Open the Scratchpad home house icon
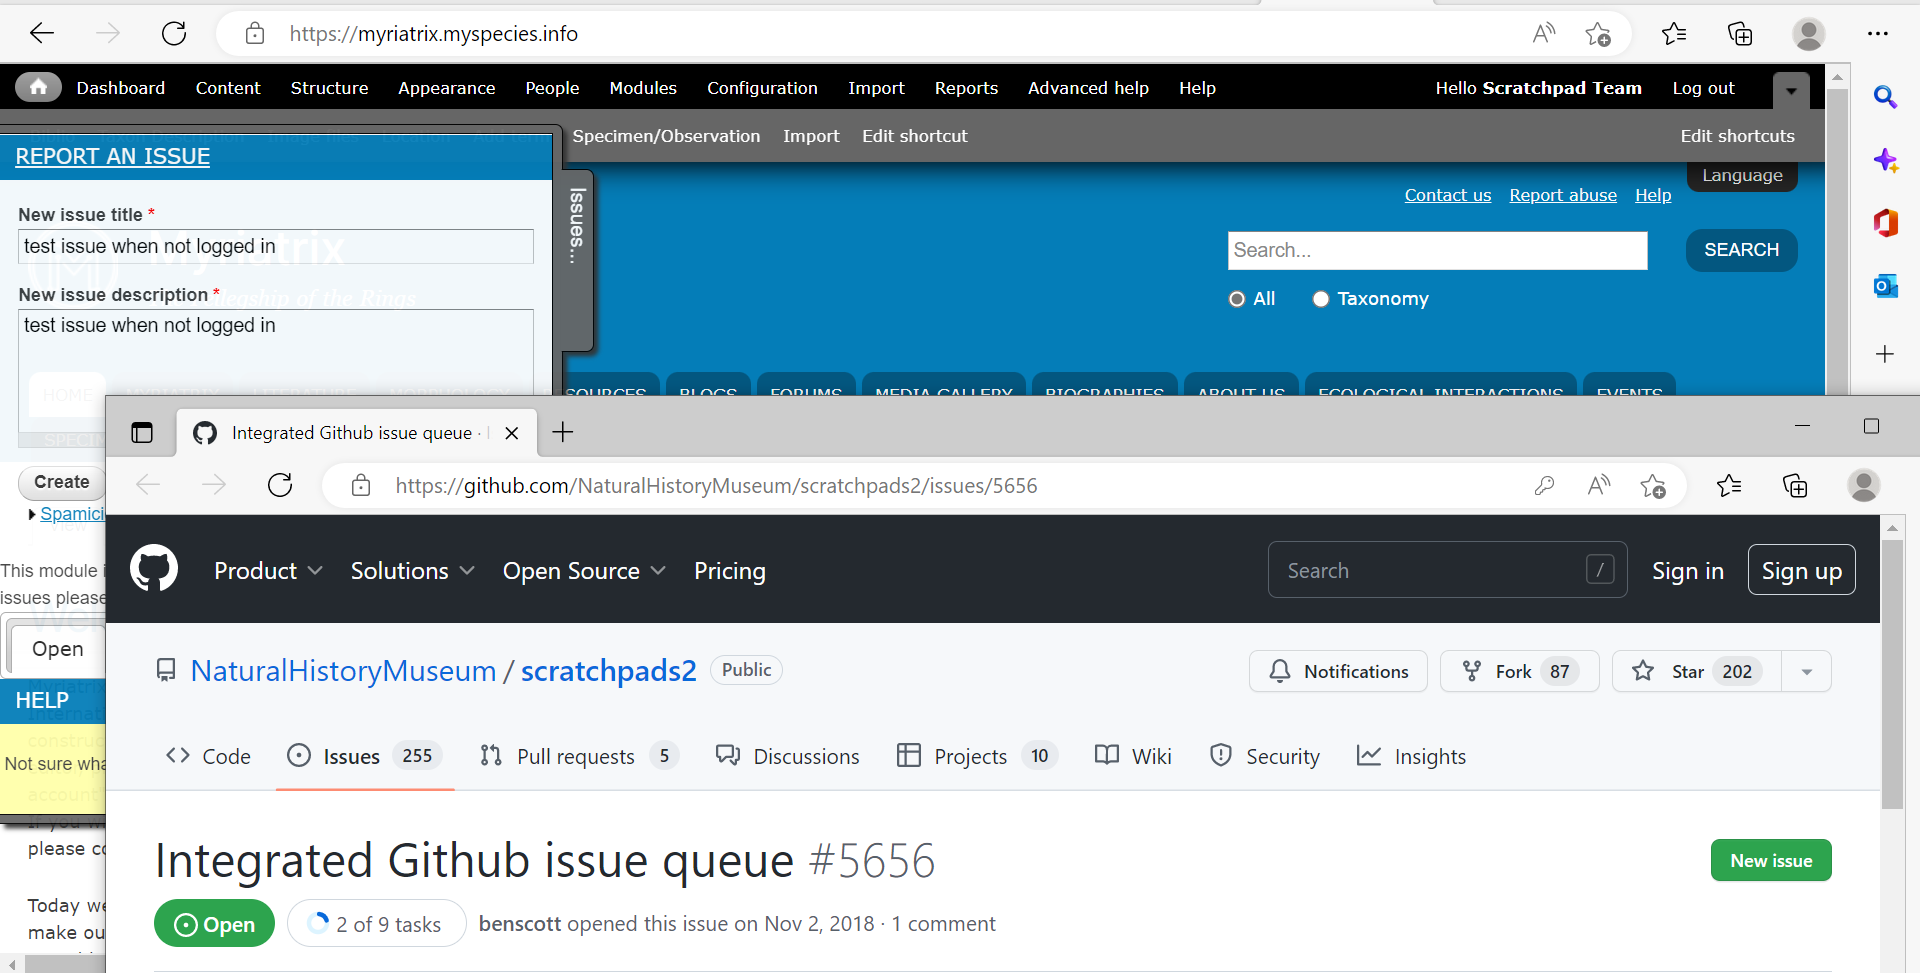The height and width of the screenshot is (973, 1920). [37, 87]
